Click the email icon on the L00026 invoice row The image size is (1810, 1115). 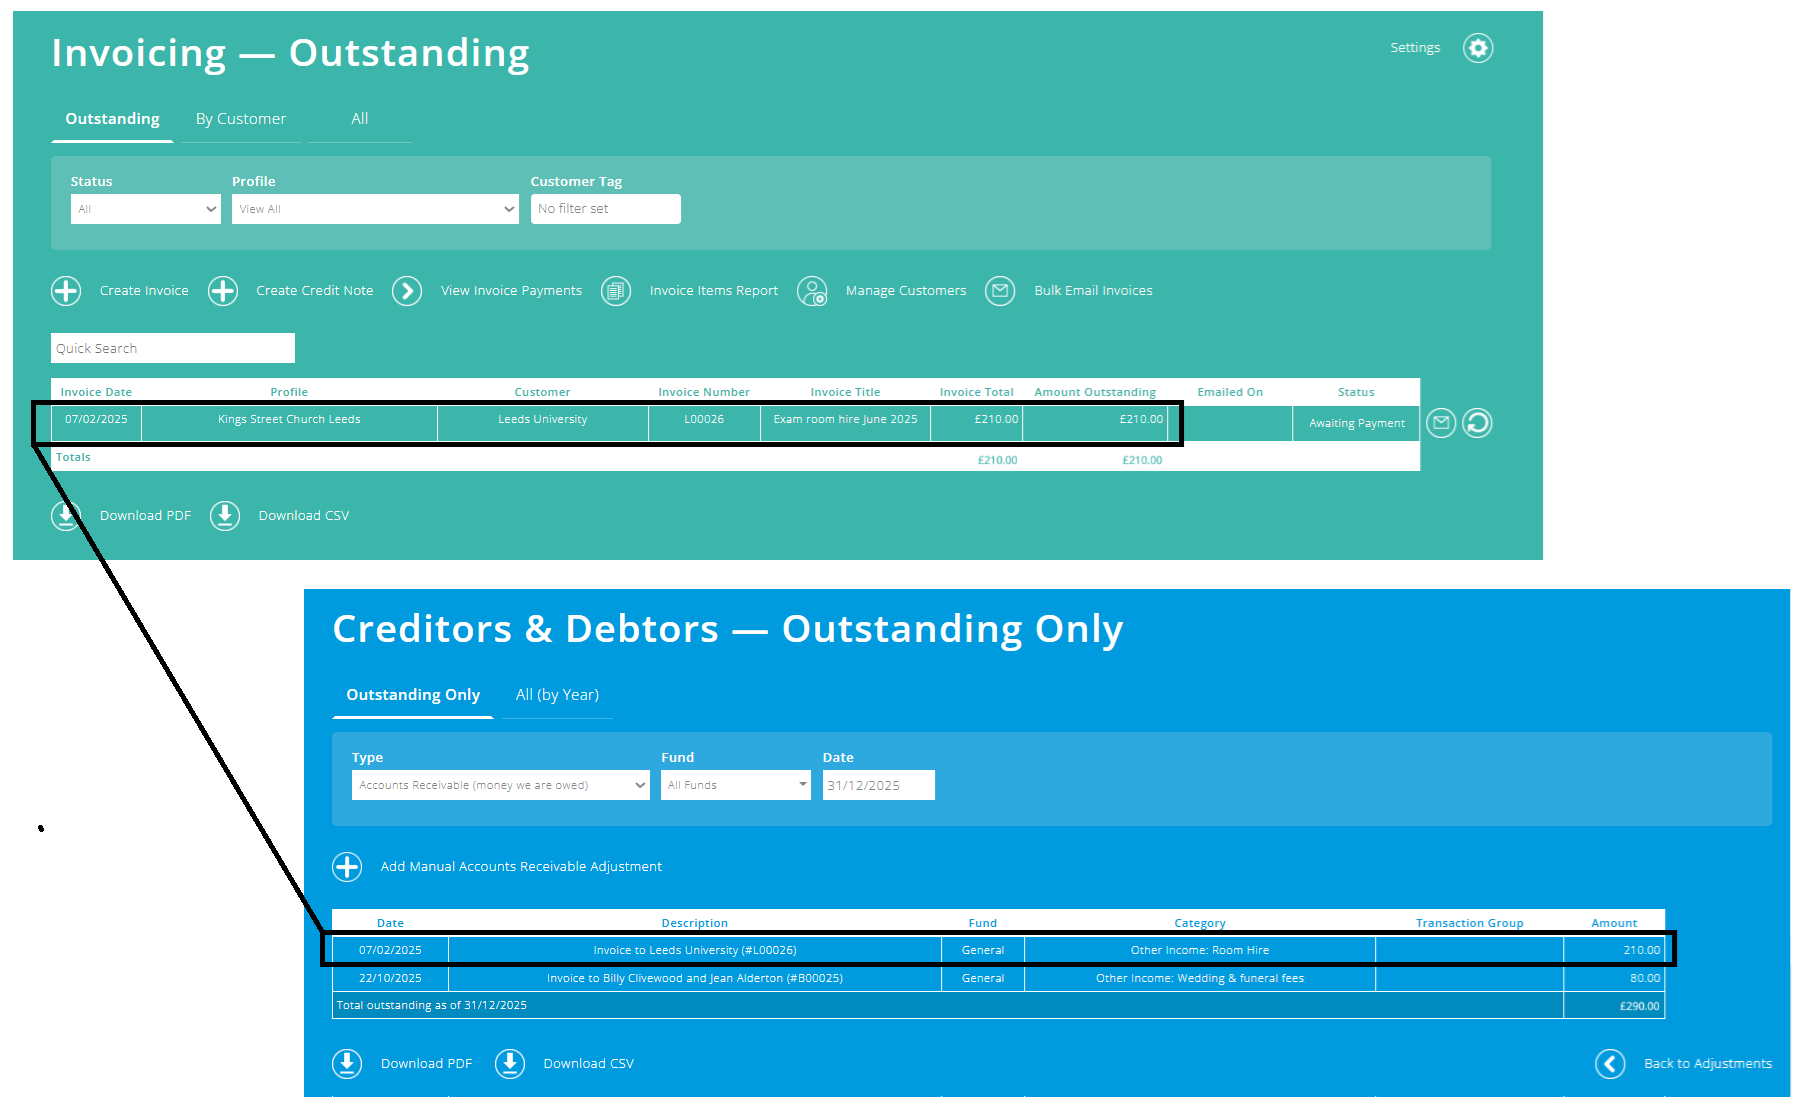(1440, 422)
